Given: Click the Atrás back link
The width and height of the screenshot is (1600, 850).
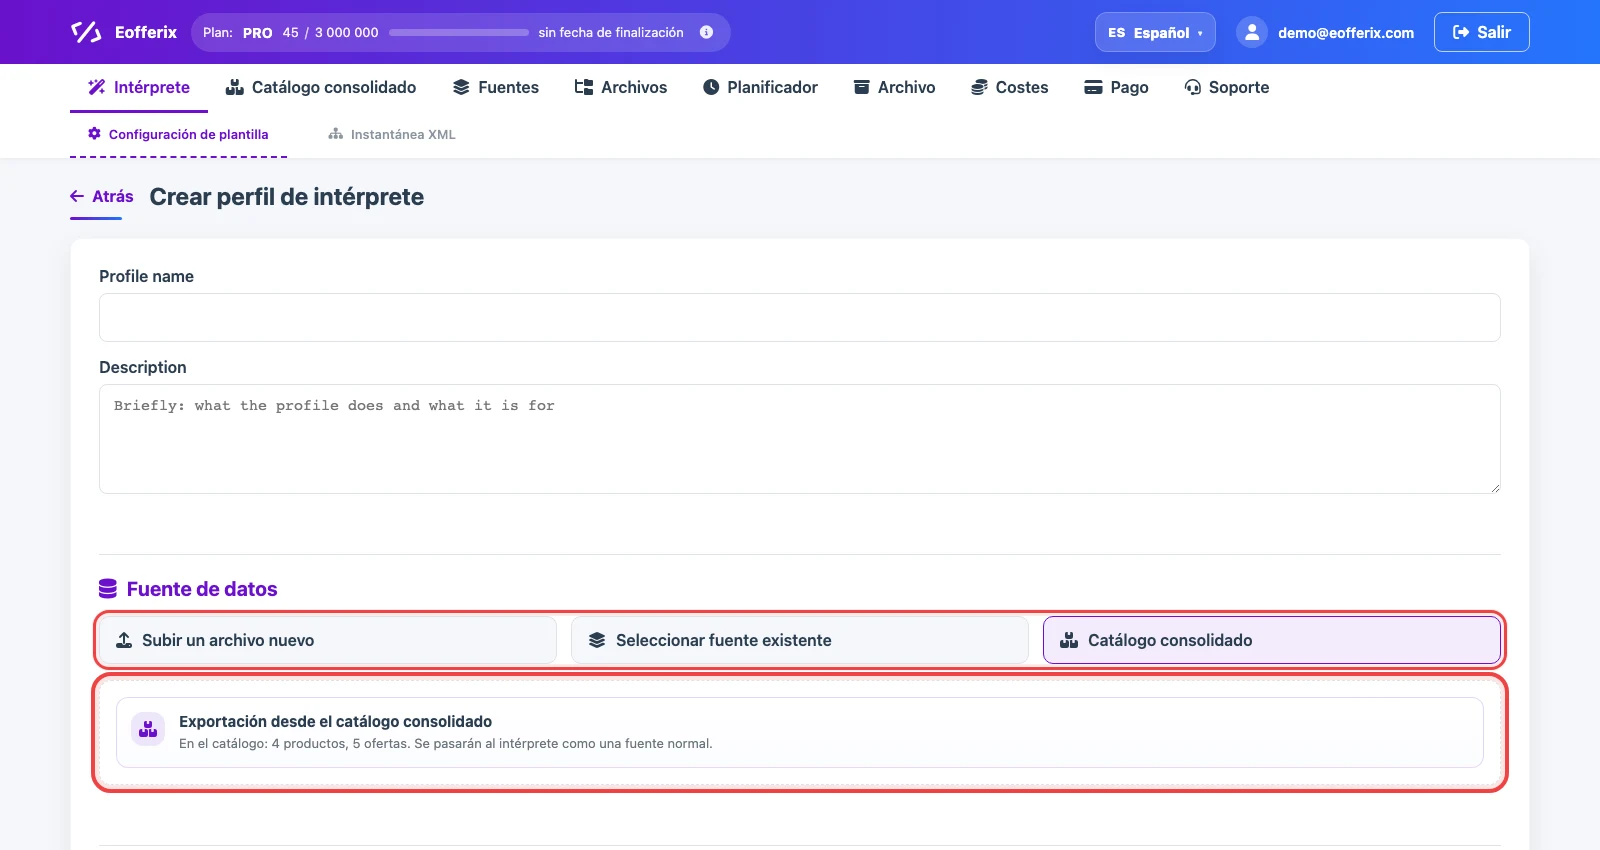Looking at the screenshot, I should click(102, 196).
